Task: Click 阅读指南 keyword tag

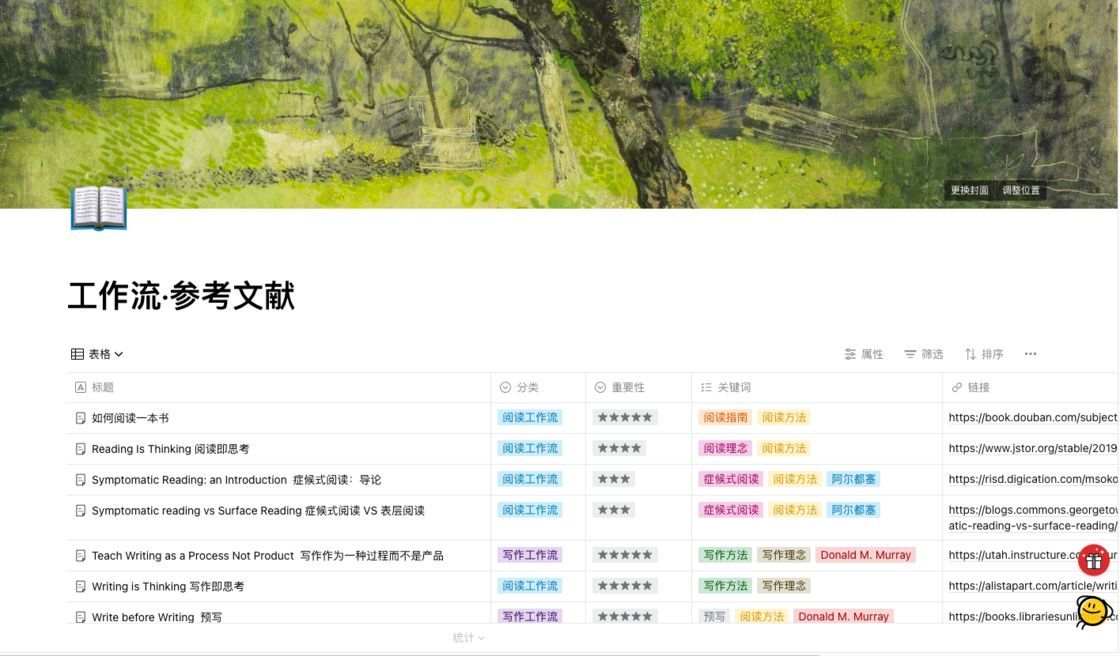Action: 725,417
